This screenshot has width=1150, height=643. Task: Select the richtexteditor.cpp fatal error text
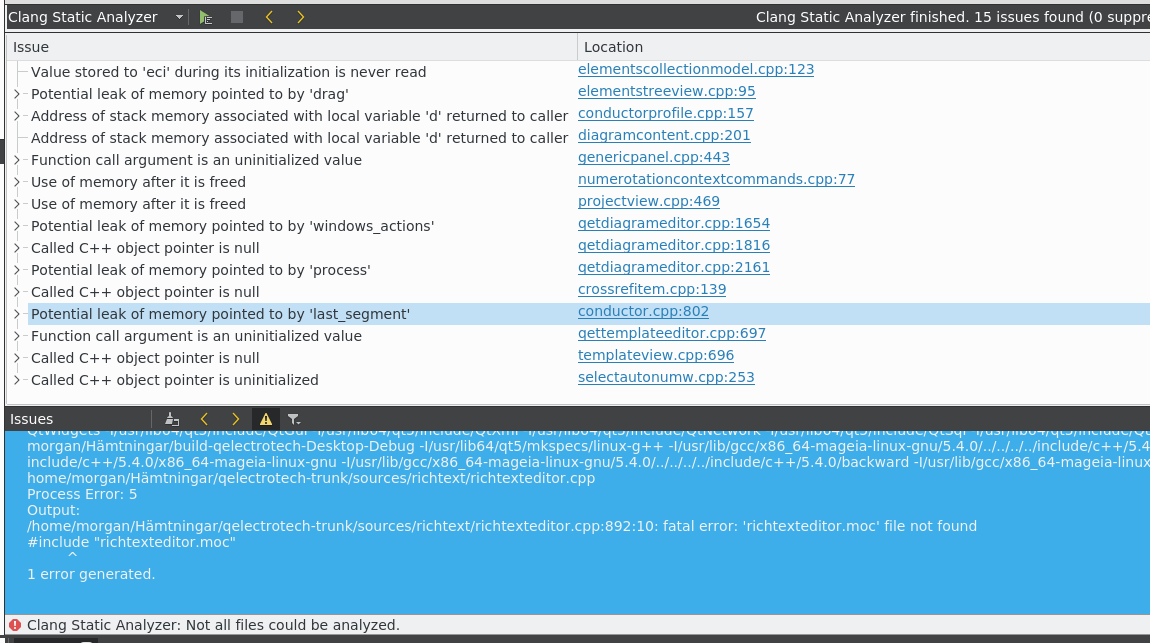pyautogui.click(x=500, y=526)
